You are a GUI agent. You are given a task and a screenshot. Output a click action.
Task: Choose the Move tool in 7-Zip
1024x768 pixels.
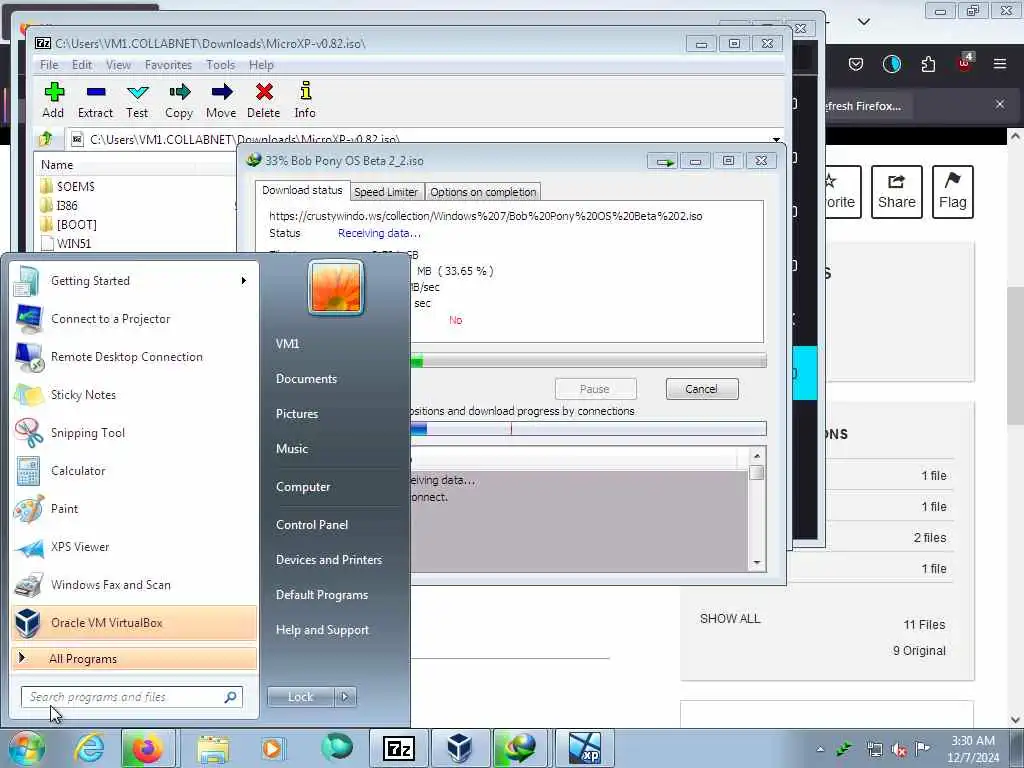[x=221, y=100]
